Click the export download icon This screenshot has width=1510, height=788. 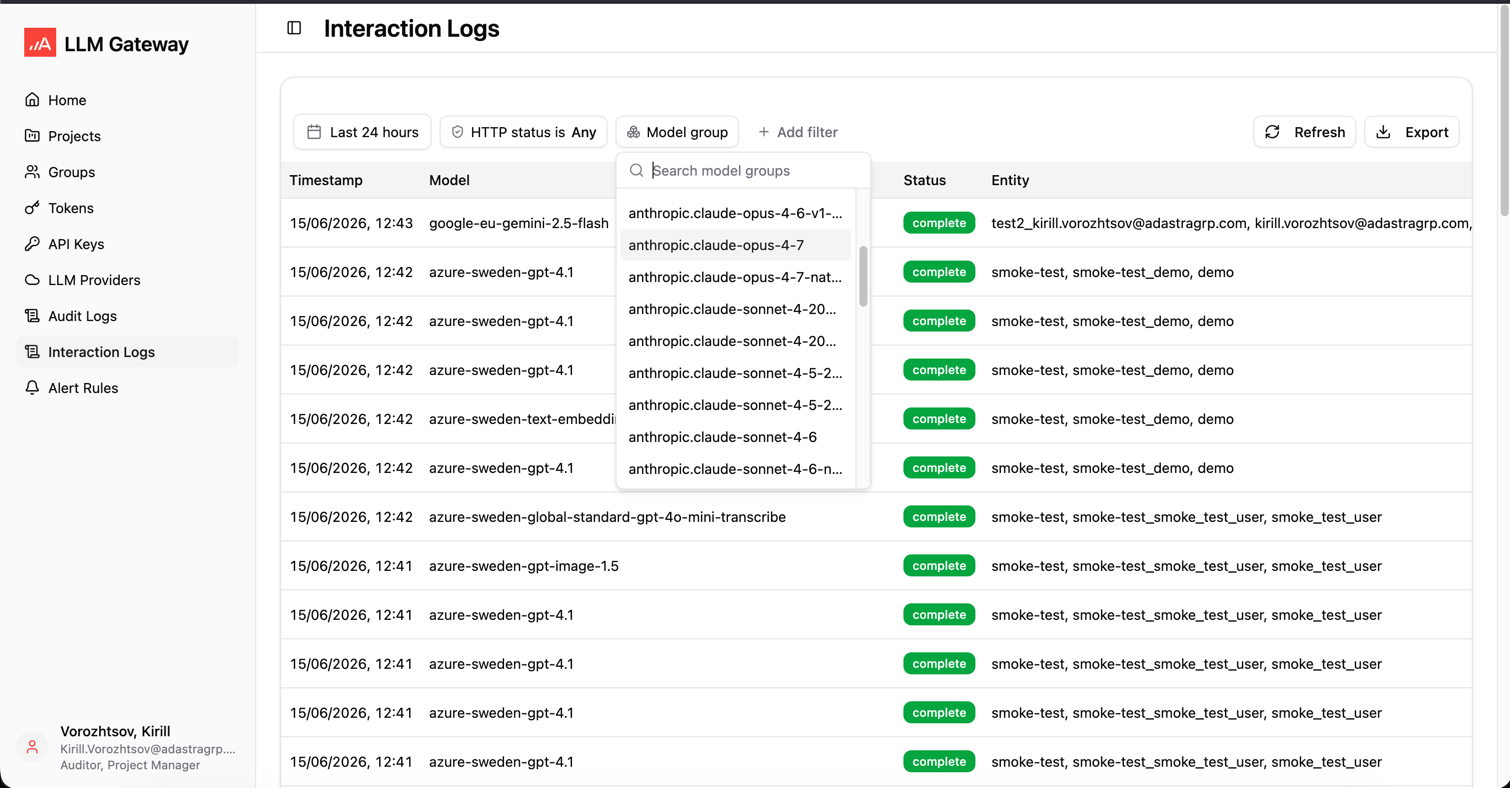pos(1383,132)
